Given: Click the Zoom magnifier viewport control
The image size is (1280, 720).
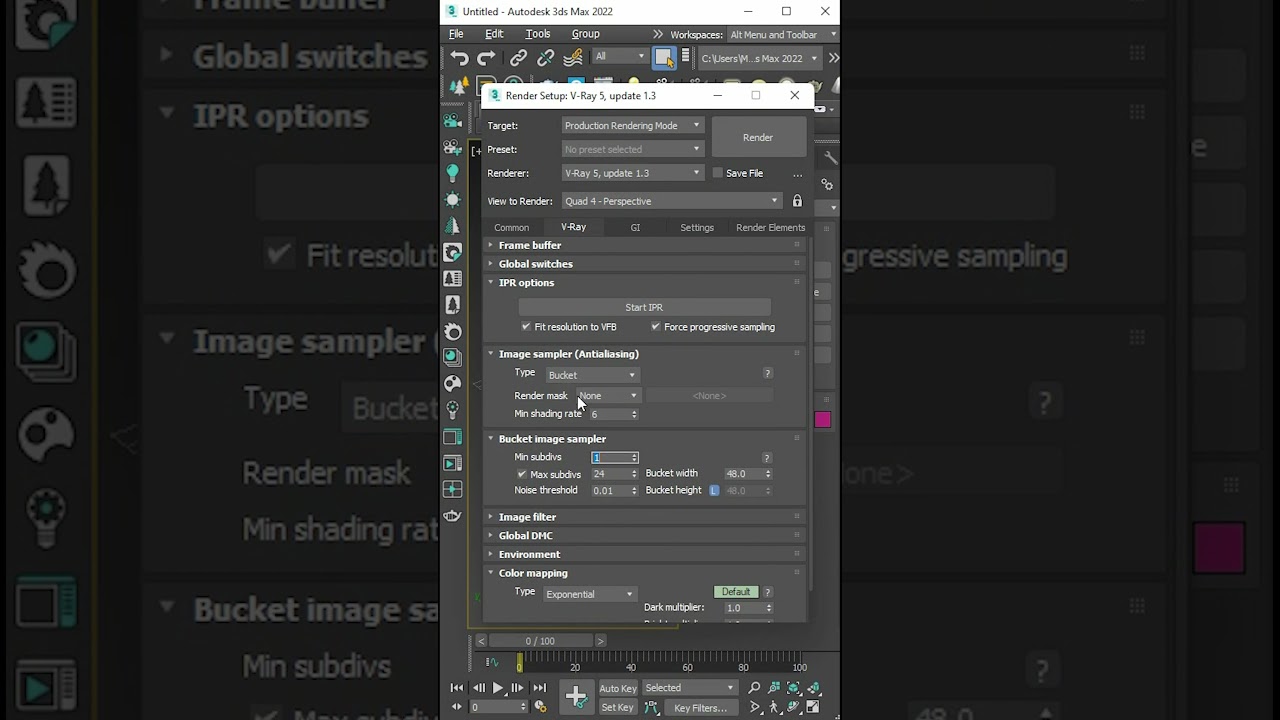Looking at the screenshot, I should tap(754, 688).
